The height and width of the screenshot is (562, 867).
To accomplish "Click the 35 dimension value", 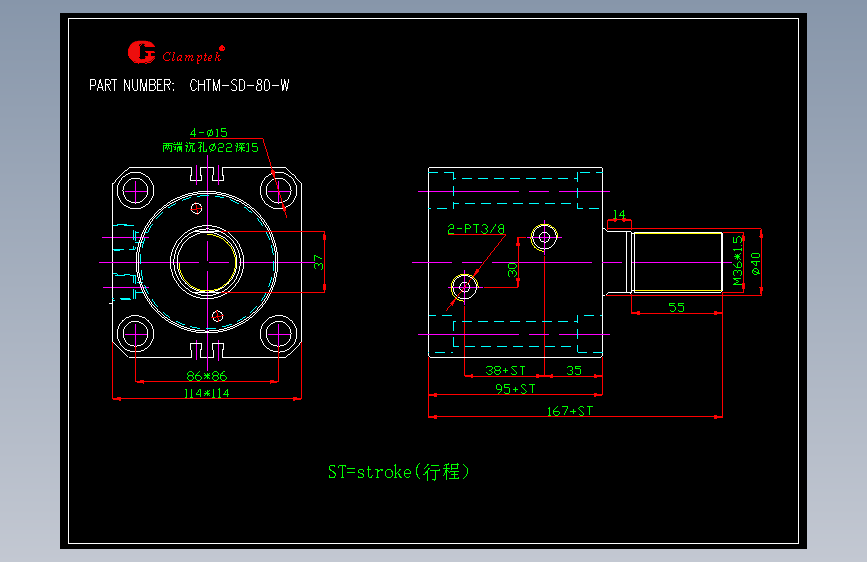I will pos(574,371).
